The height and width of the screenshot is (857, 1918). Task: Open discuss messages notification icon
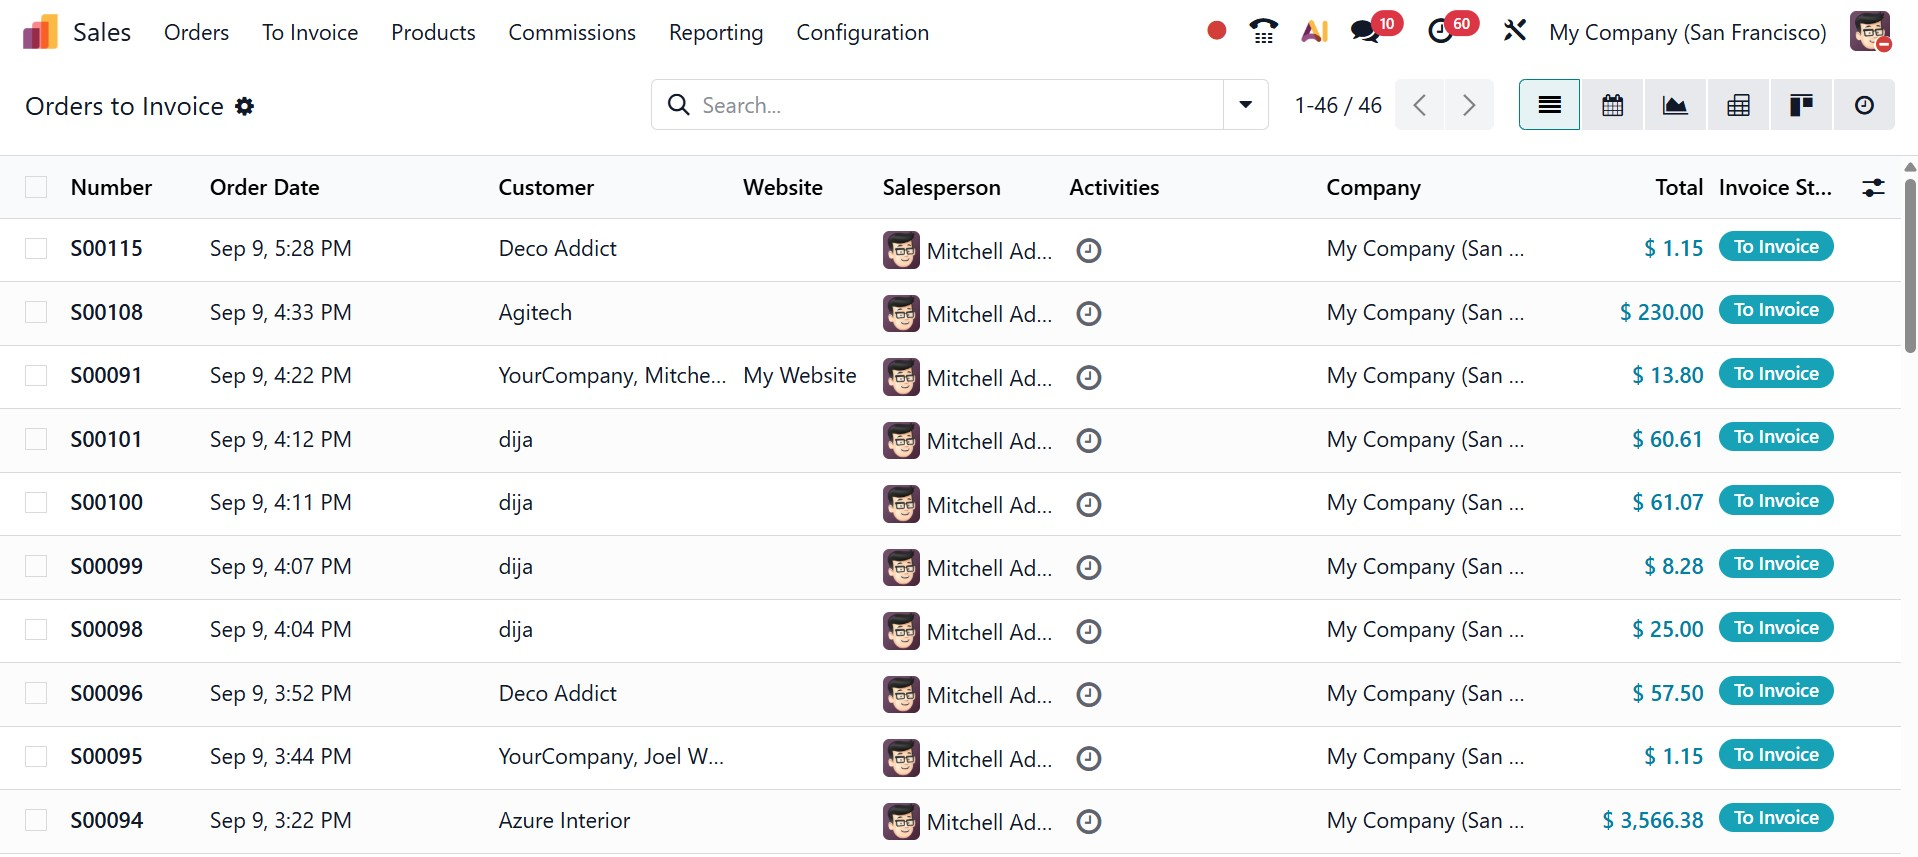(x=1365, y=32)
